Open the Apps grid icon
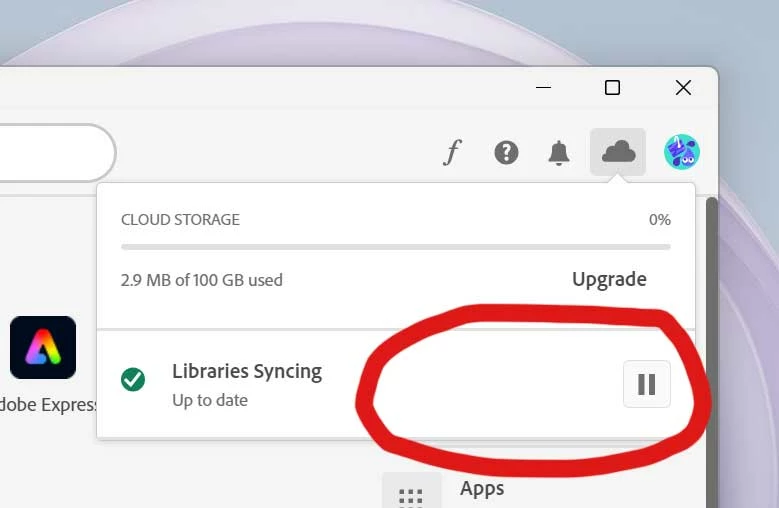 411,495
